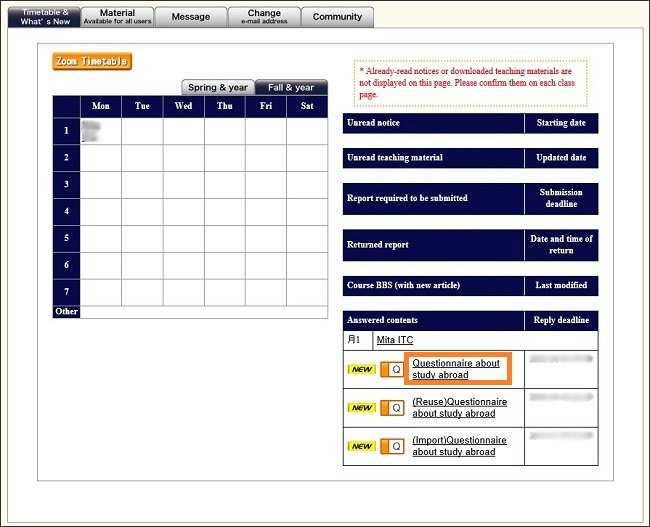
Task: Open the (Import)Questionnaire about study abroad link
Action: (459, 446)
